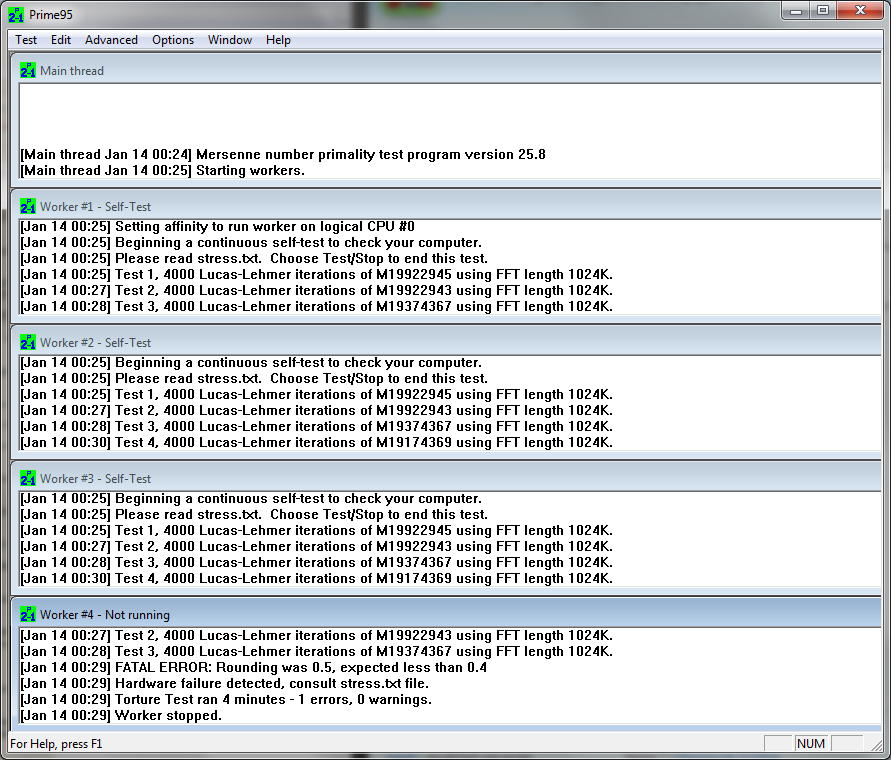Maximize the Prime95 window
The width and height of the screenshot is (891, 760).
click(823, 11)
